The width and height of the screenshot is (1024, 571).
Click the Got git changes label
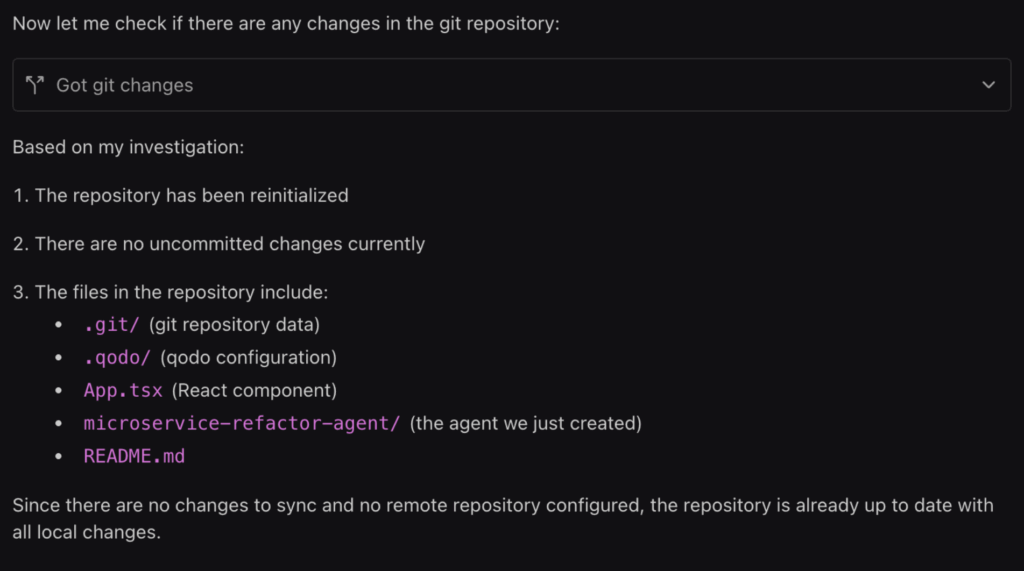click(125, 85)
